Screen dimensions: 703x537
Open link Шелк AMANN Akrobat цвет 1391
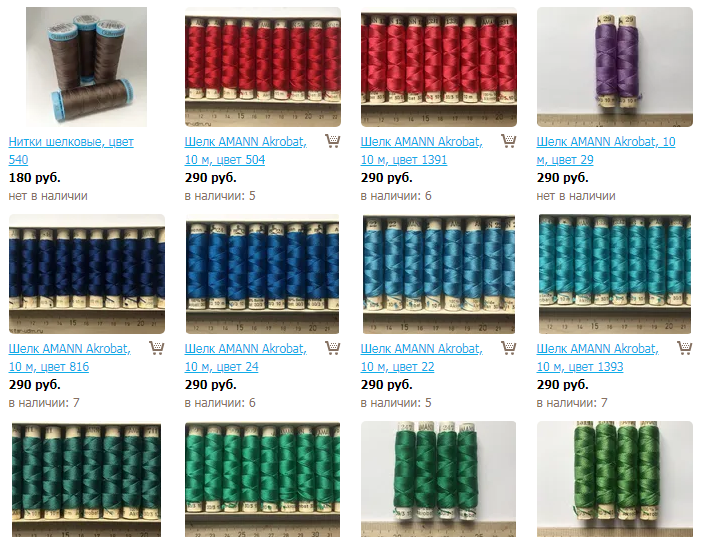pos(422,151)
